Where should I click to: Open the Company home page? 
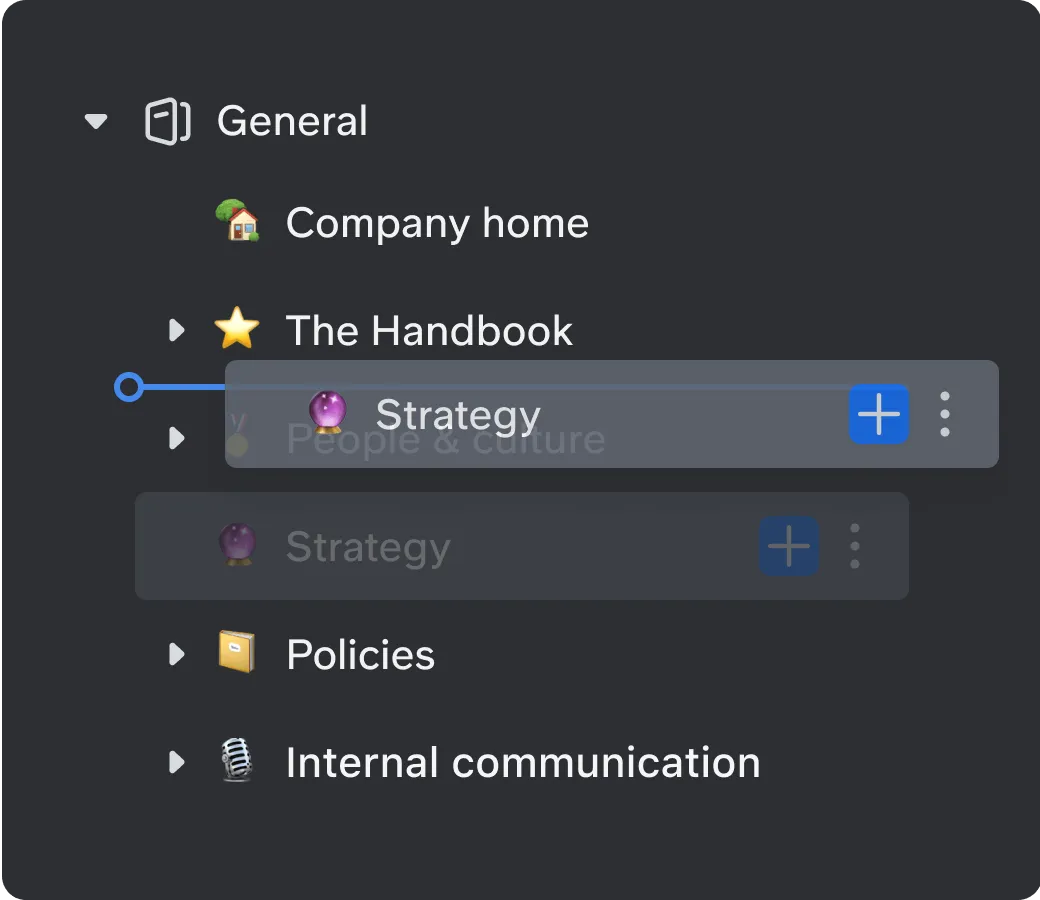(x=437, y=224)
